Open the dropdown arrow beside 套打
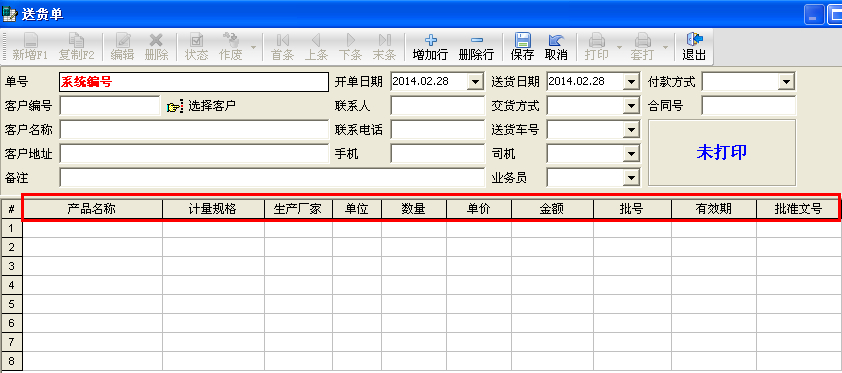 (665, 47)
